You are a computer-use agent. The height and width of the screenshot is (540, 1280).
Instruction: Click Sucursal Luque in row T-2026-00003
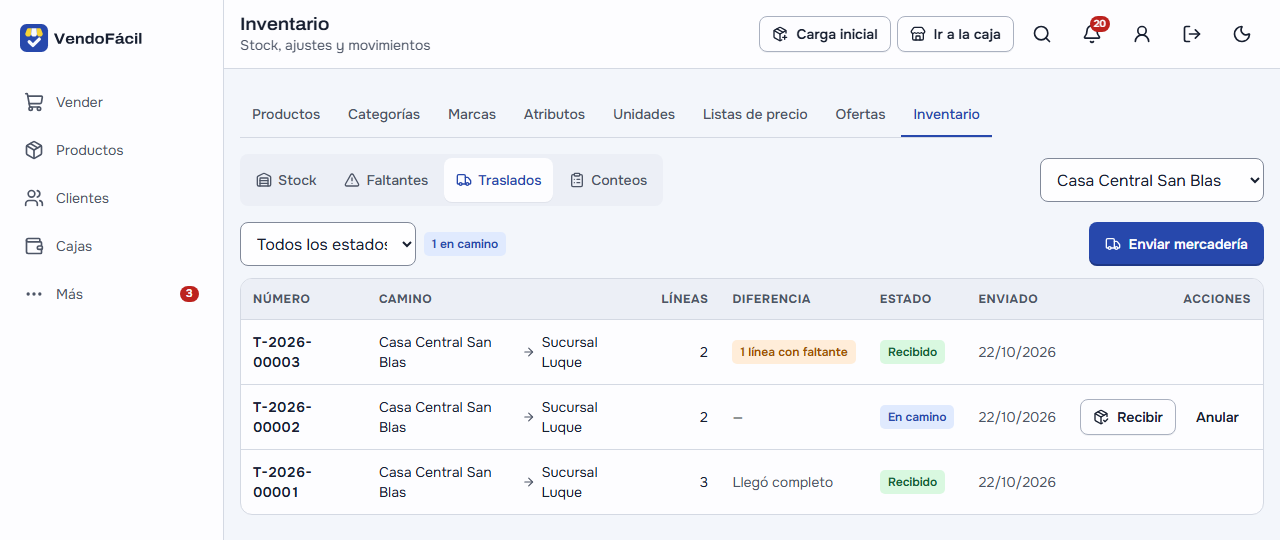coord(570,352)
